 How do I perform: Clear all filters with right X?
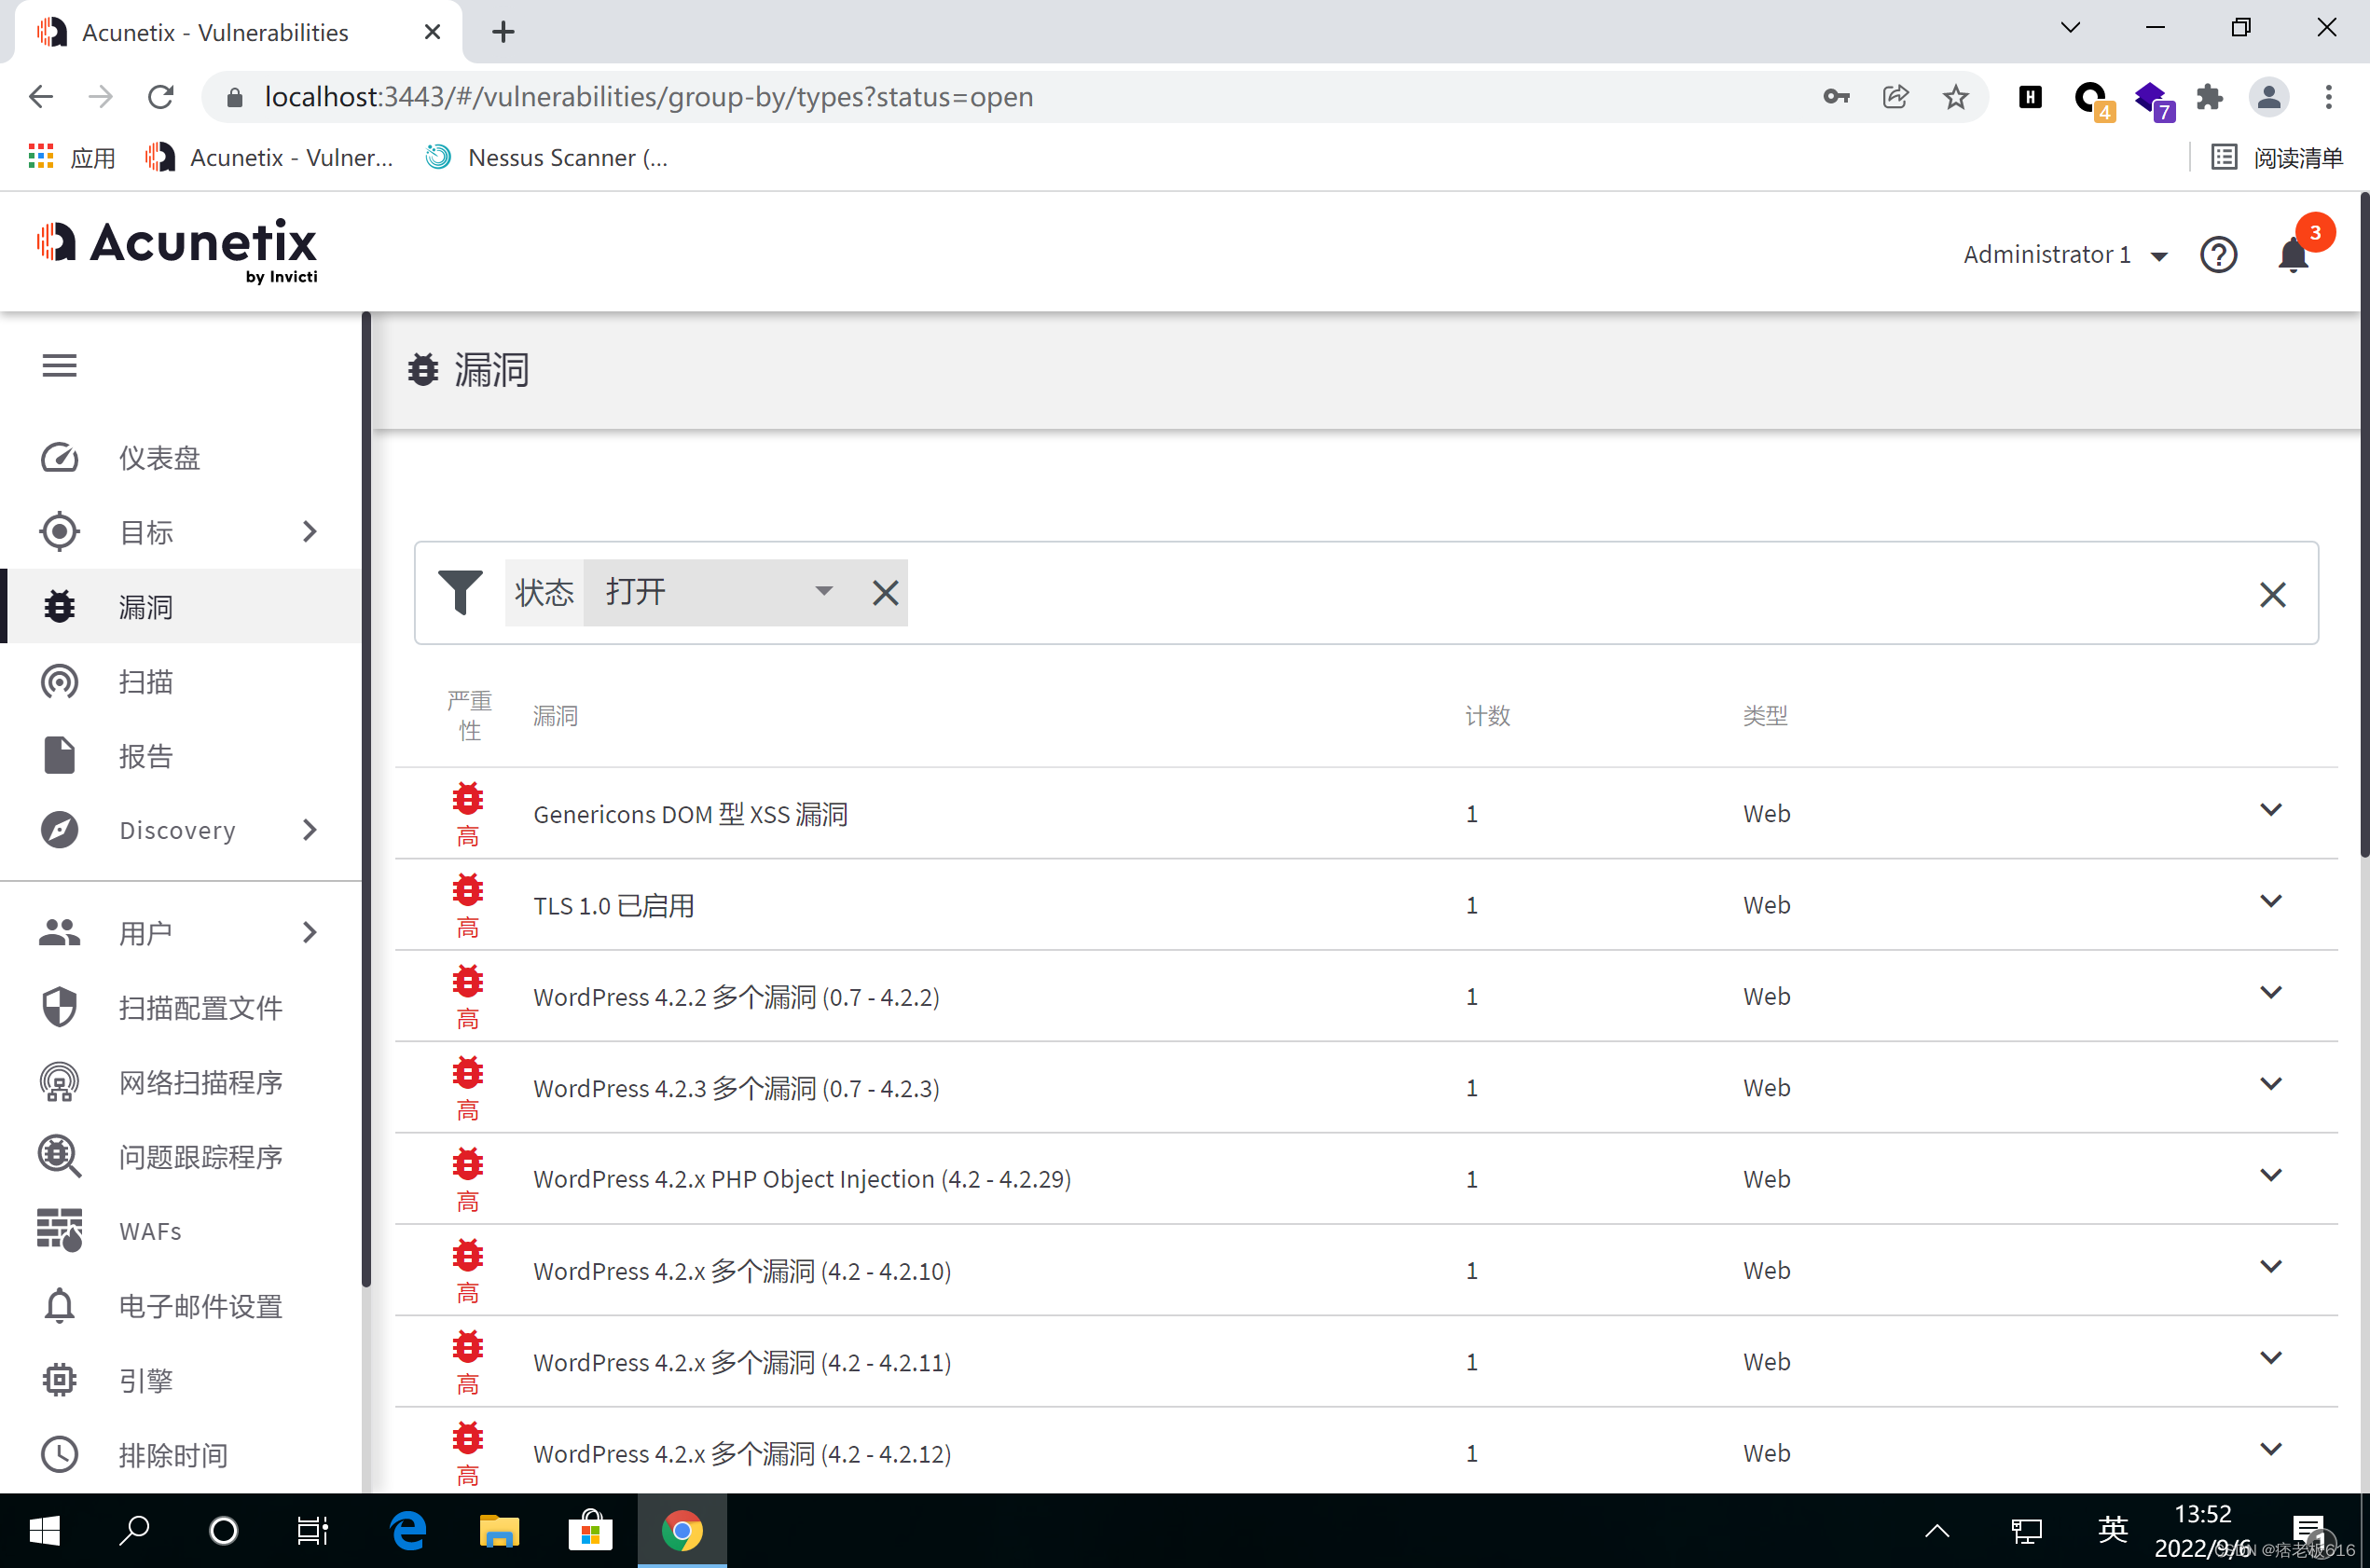[2272, 595]
